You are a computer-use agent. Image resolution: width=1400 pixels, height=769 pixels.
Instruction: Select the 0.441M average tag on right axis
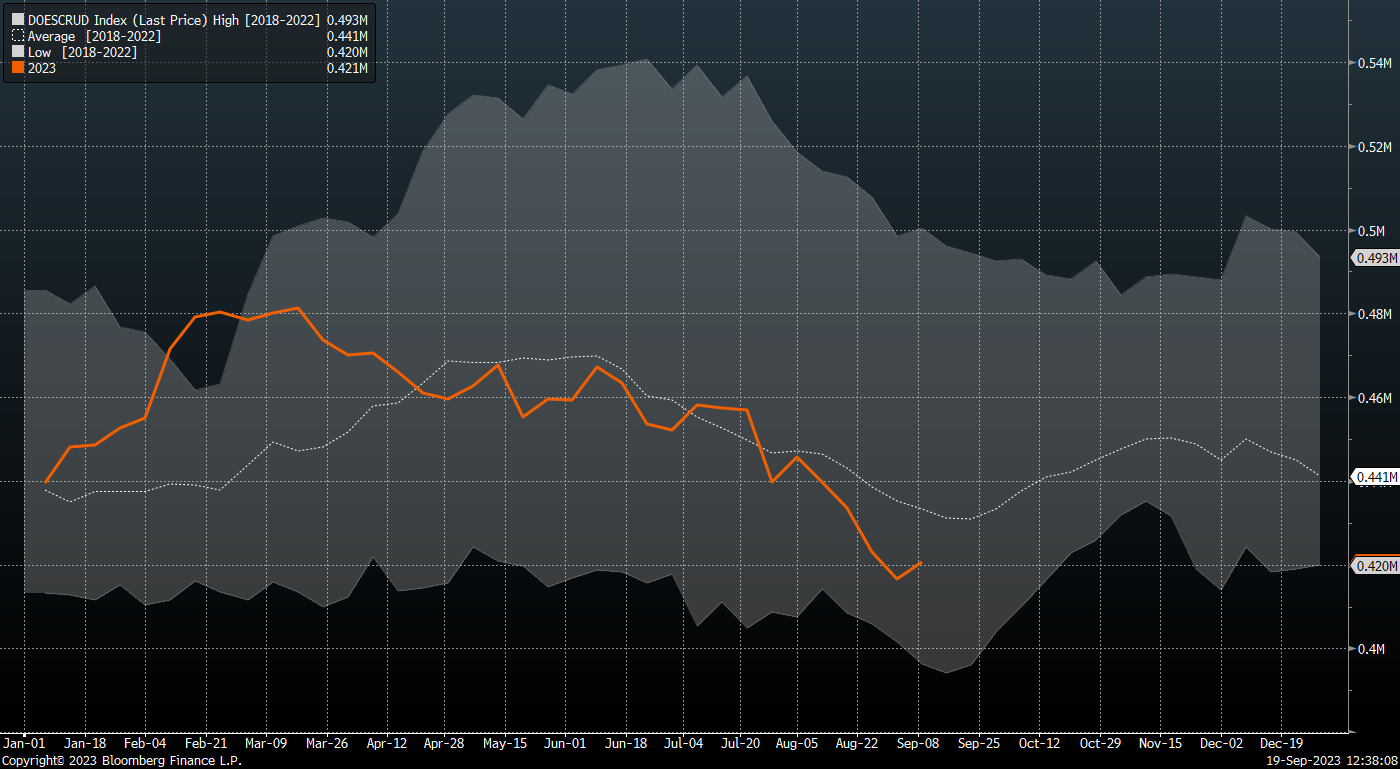pyautogui.click(x=1374, y=477)
